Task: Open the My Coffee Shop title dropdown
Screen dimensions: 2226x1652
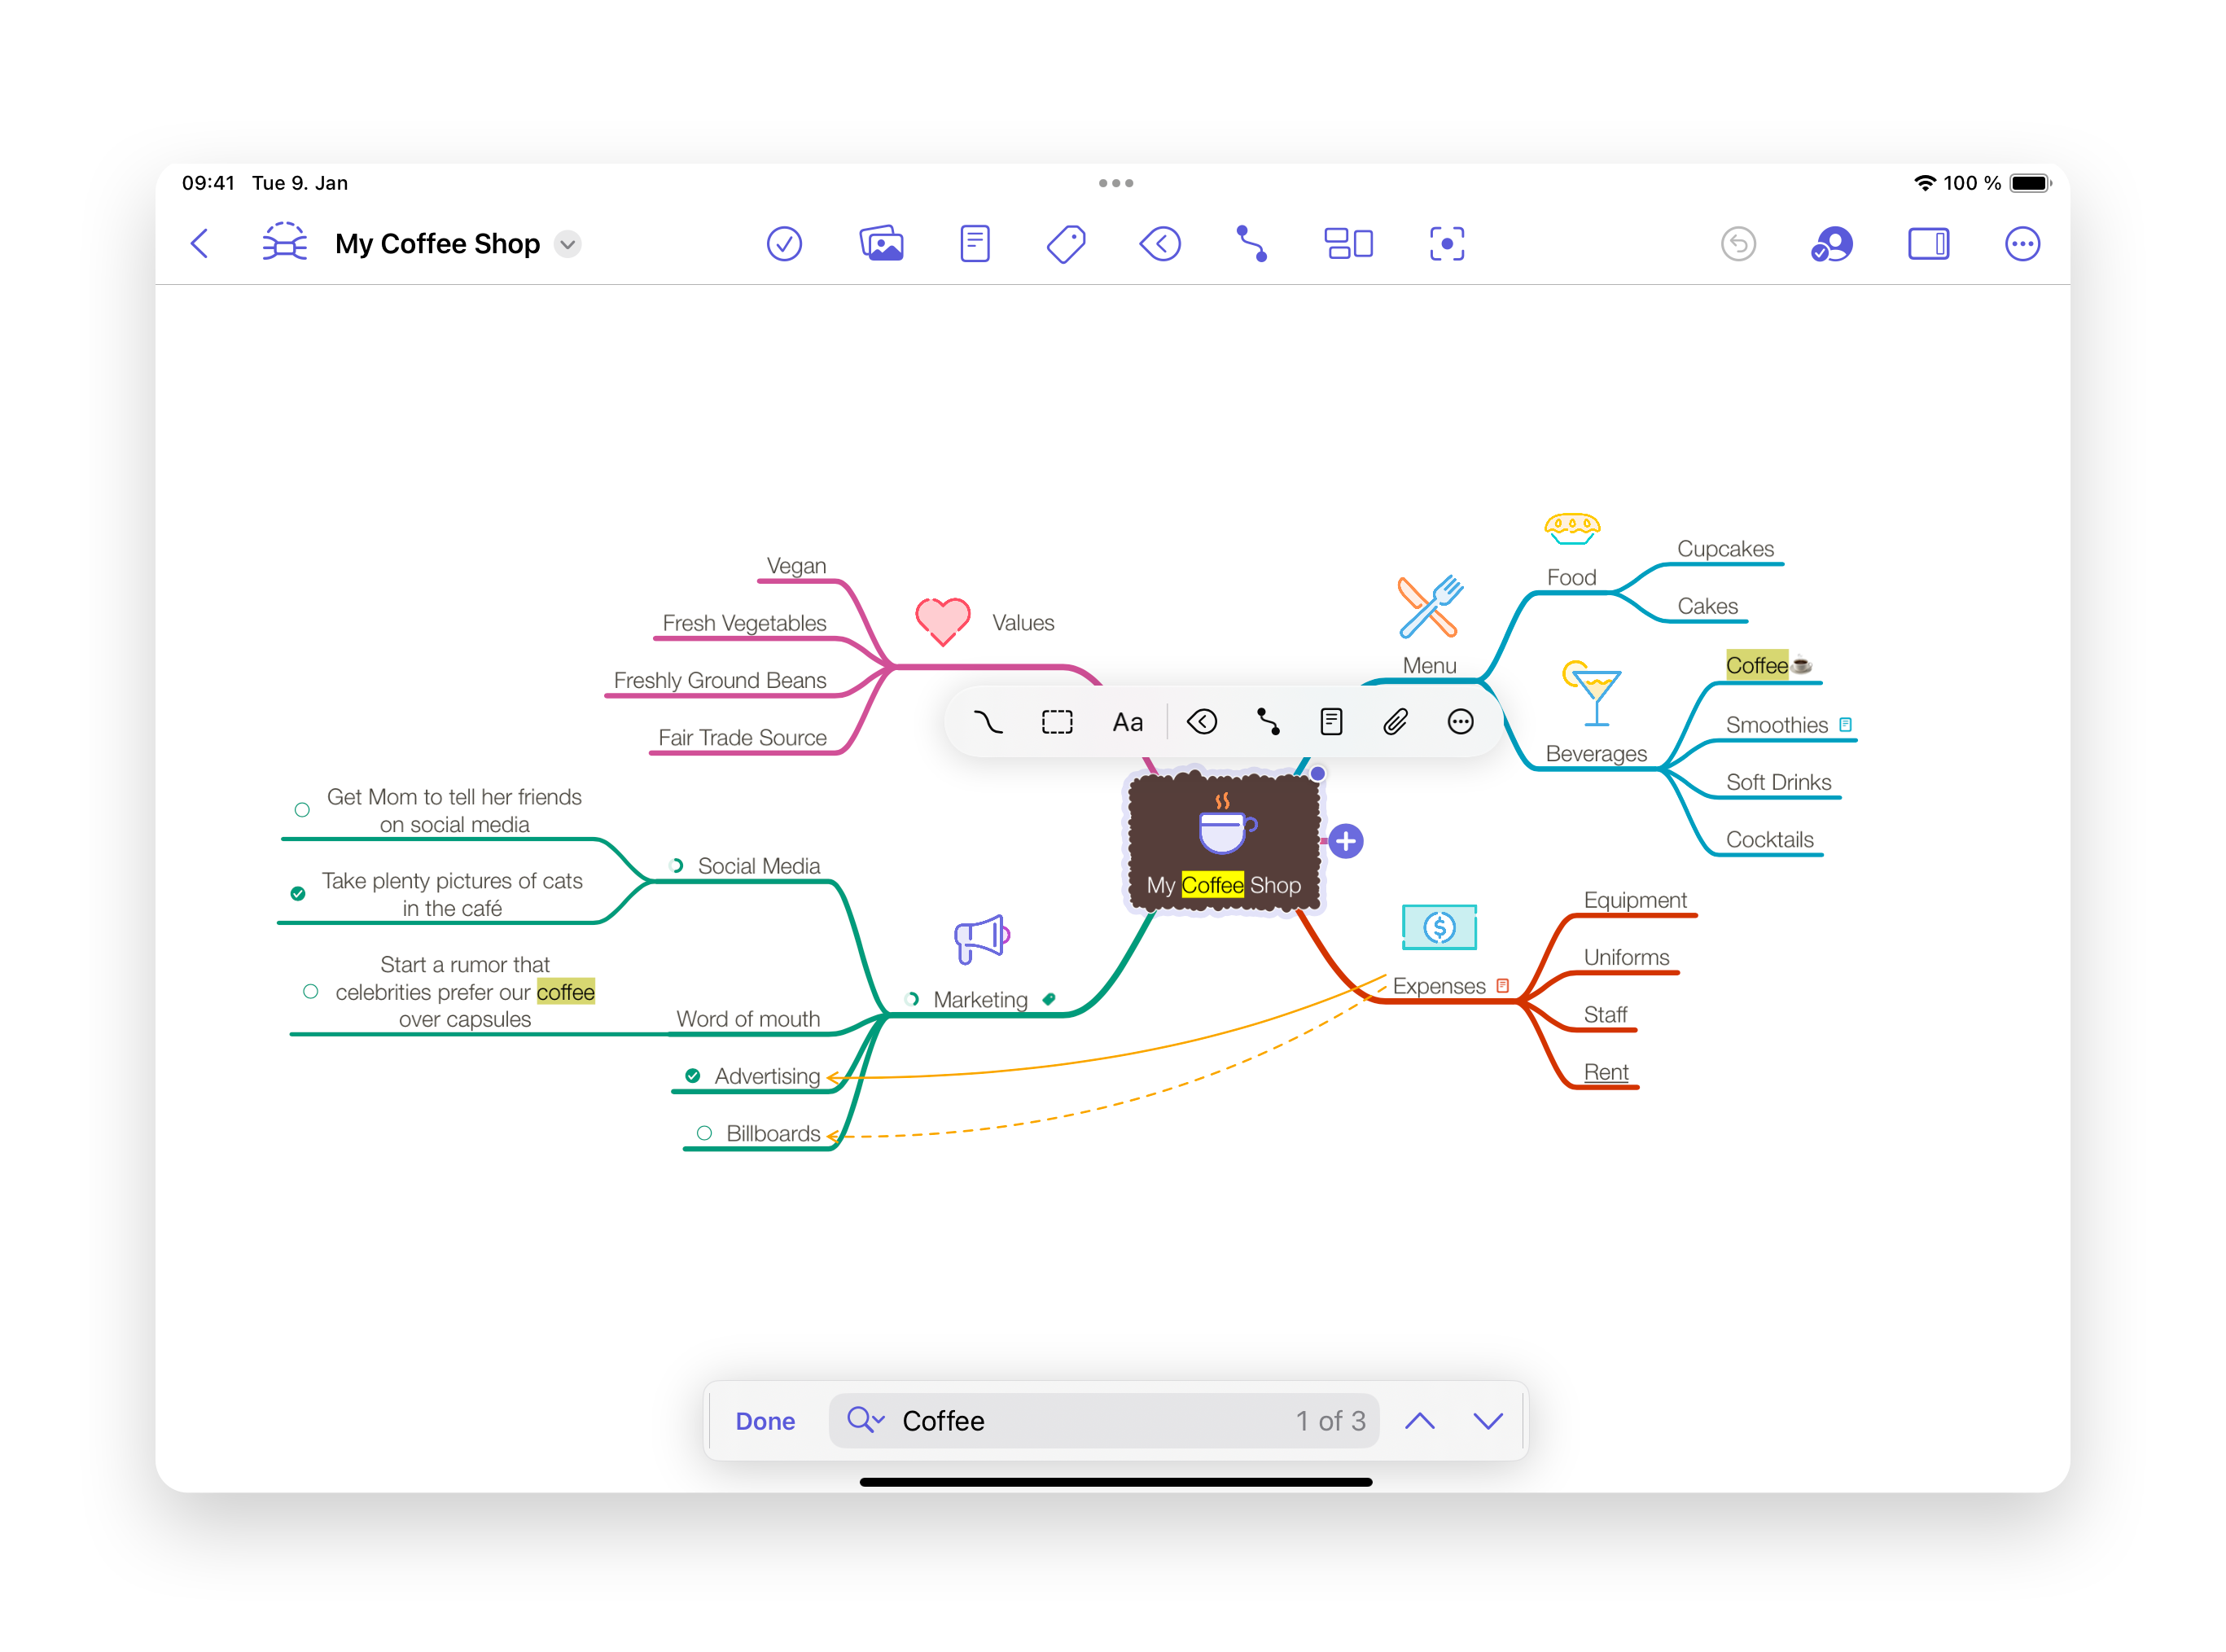Action: (x=567, y=243)
